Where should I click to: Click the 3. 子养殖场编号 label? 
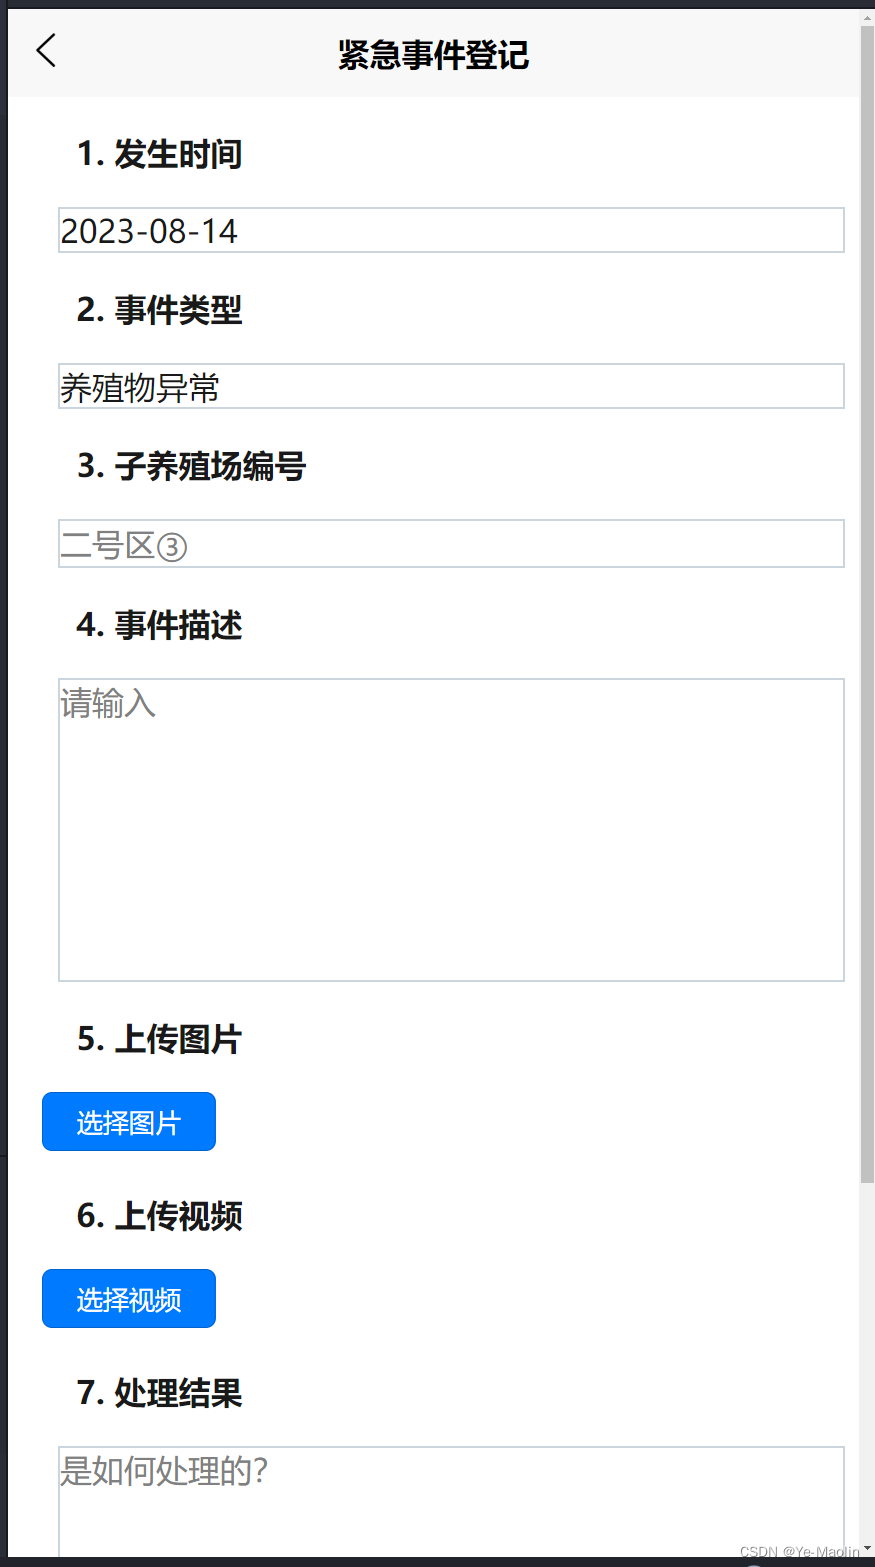pyautogui.click(x=192, y=466)
